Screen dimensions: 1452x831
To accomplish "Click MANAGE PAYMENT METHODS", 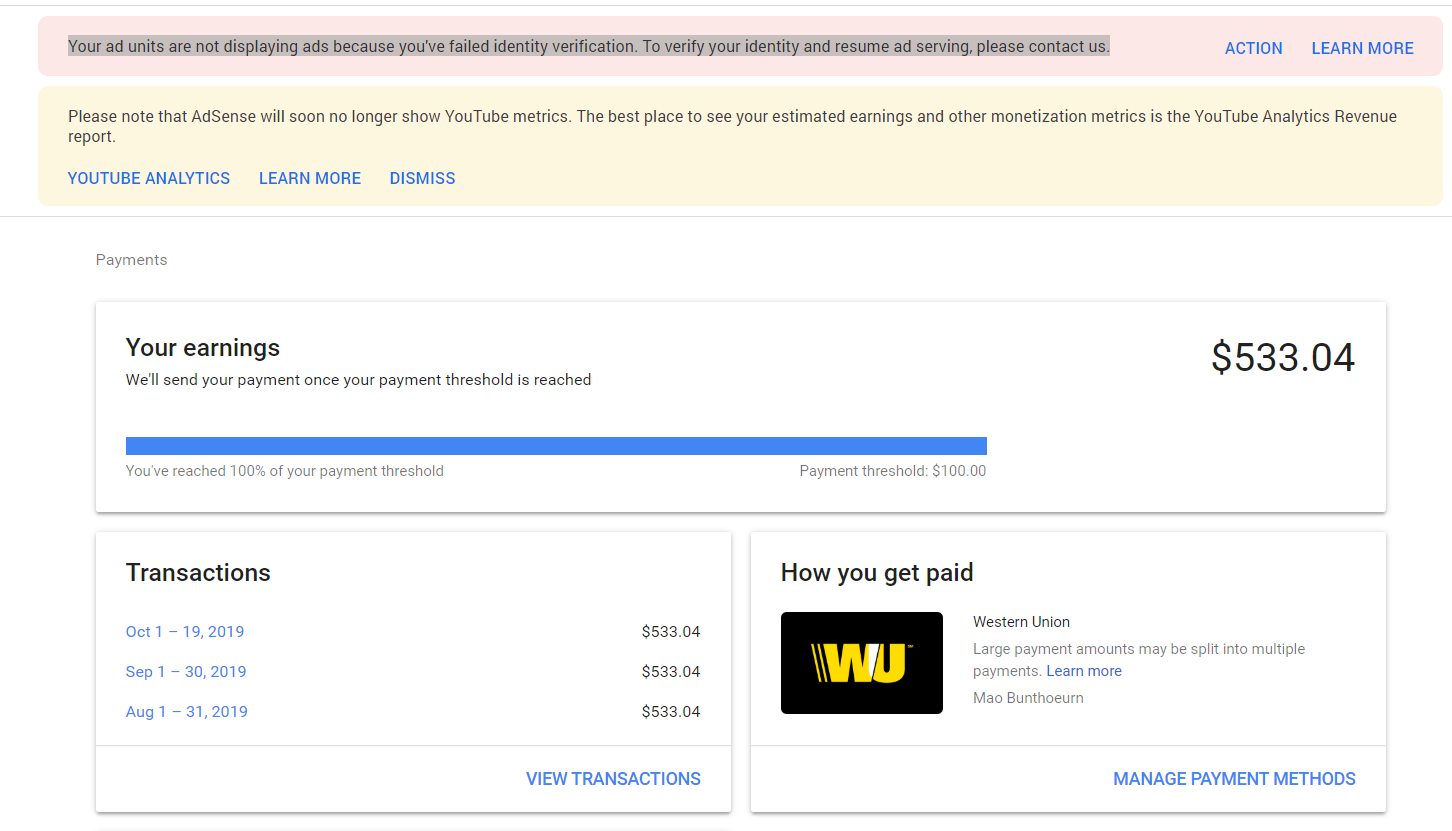I will (x=1234, y=779).
